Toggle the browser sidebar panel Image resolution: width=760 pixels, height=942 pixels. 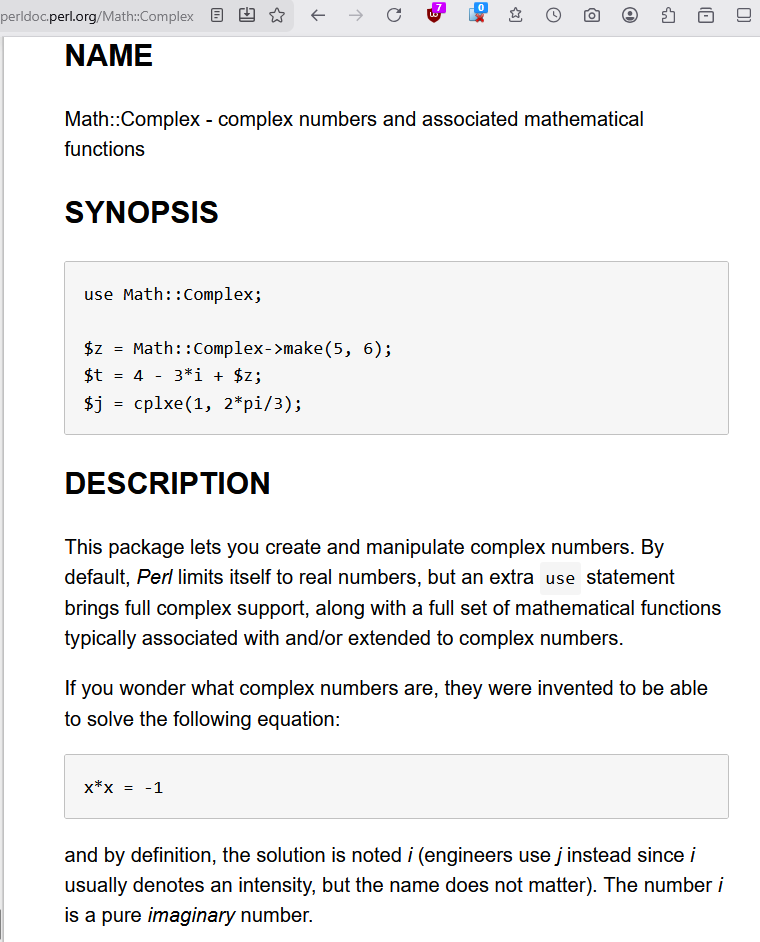(742, 16)
